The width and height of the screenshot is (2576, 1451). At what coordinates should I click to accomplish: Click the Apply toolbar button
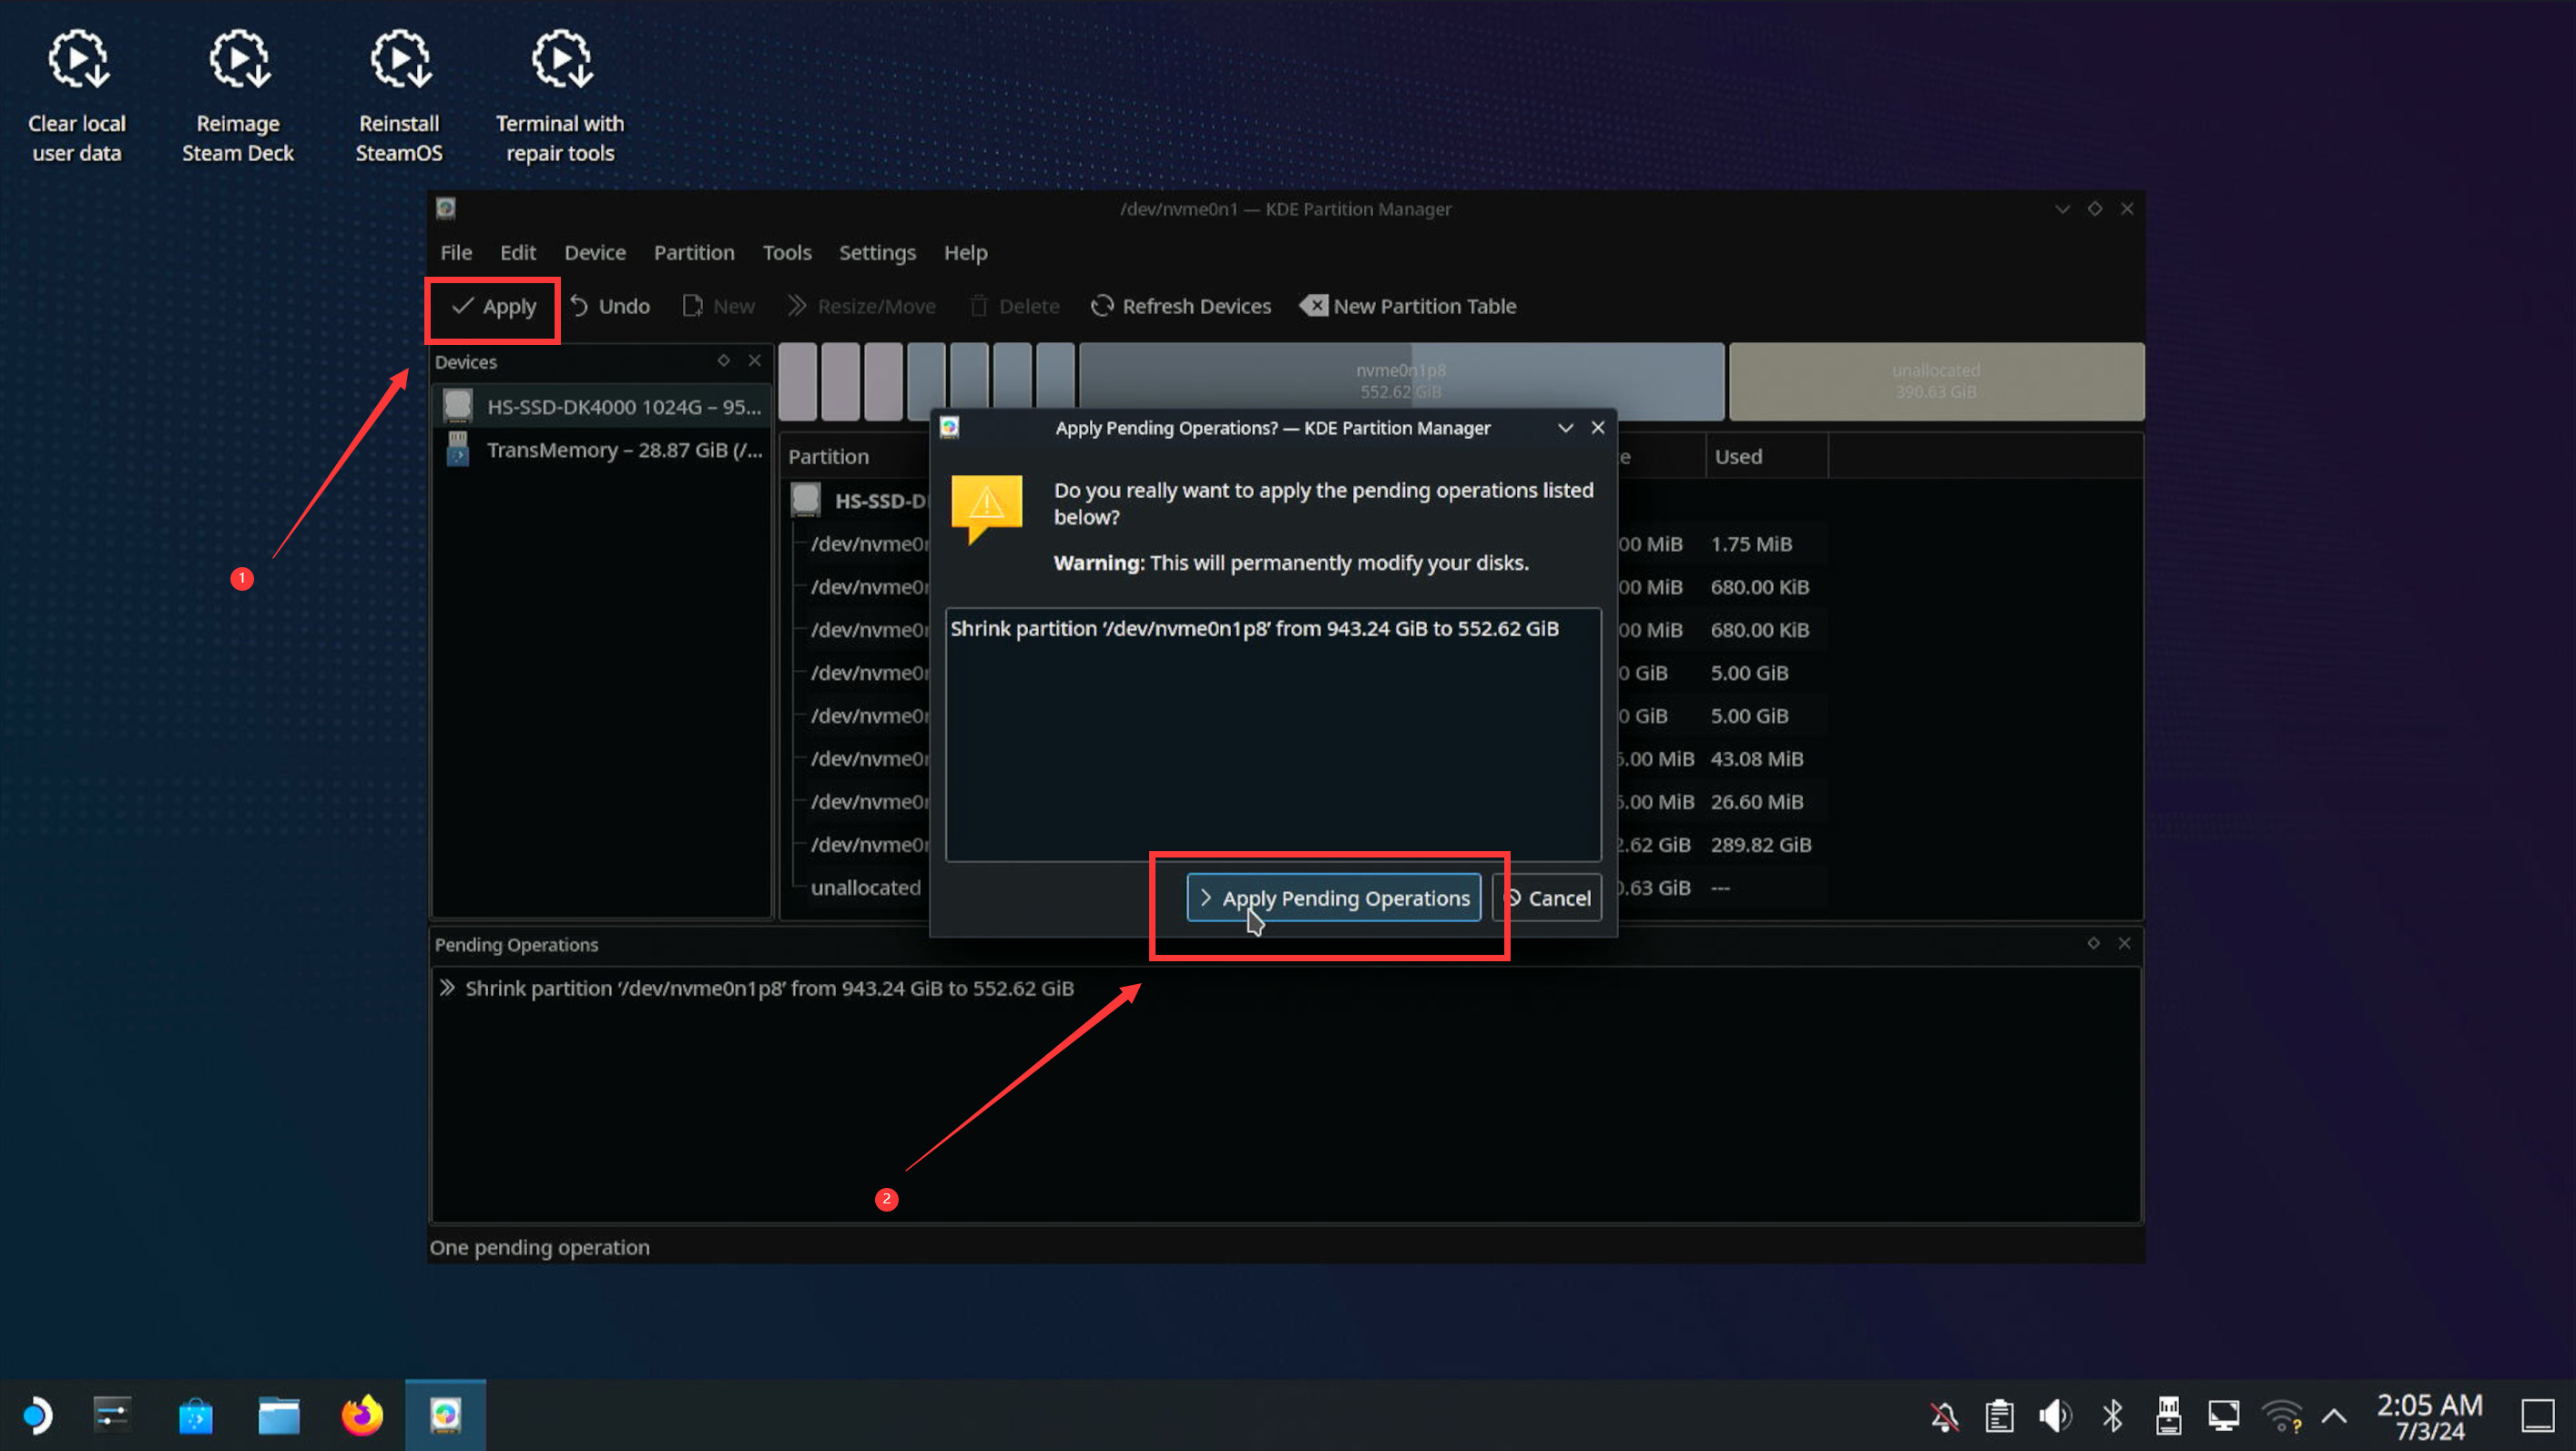coord(494,306)
